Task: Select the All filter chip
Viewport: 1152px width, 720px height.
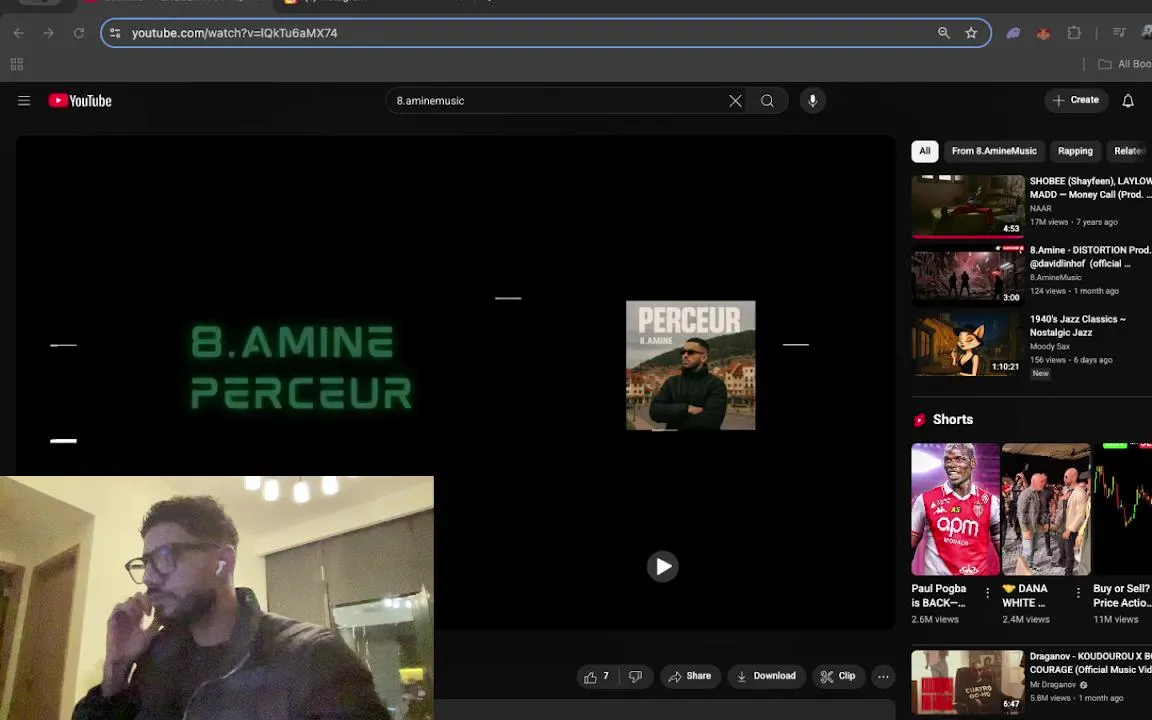Action: [x=925, y=151]
